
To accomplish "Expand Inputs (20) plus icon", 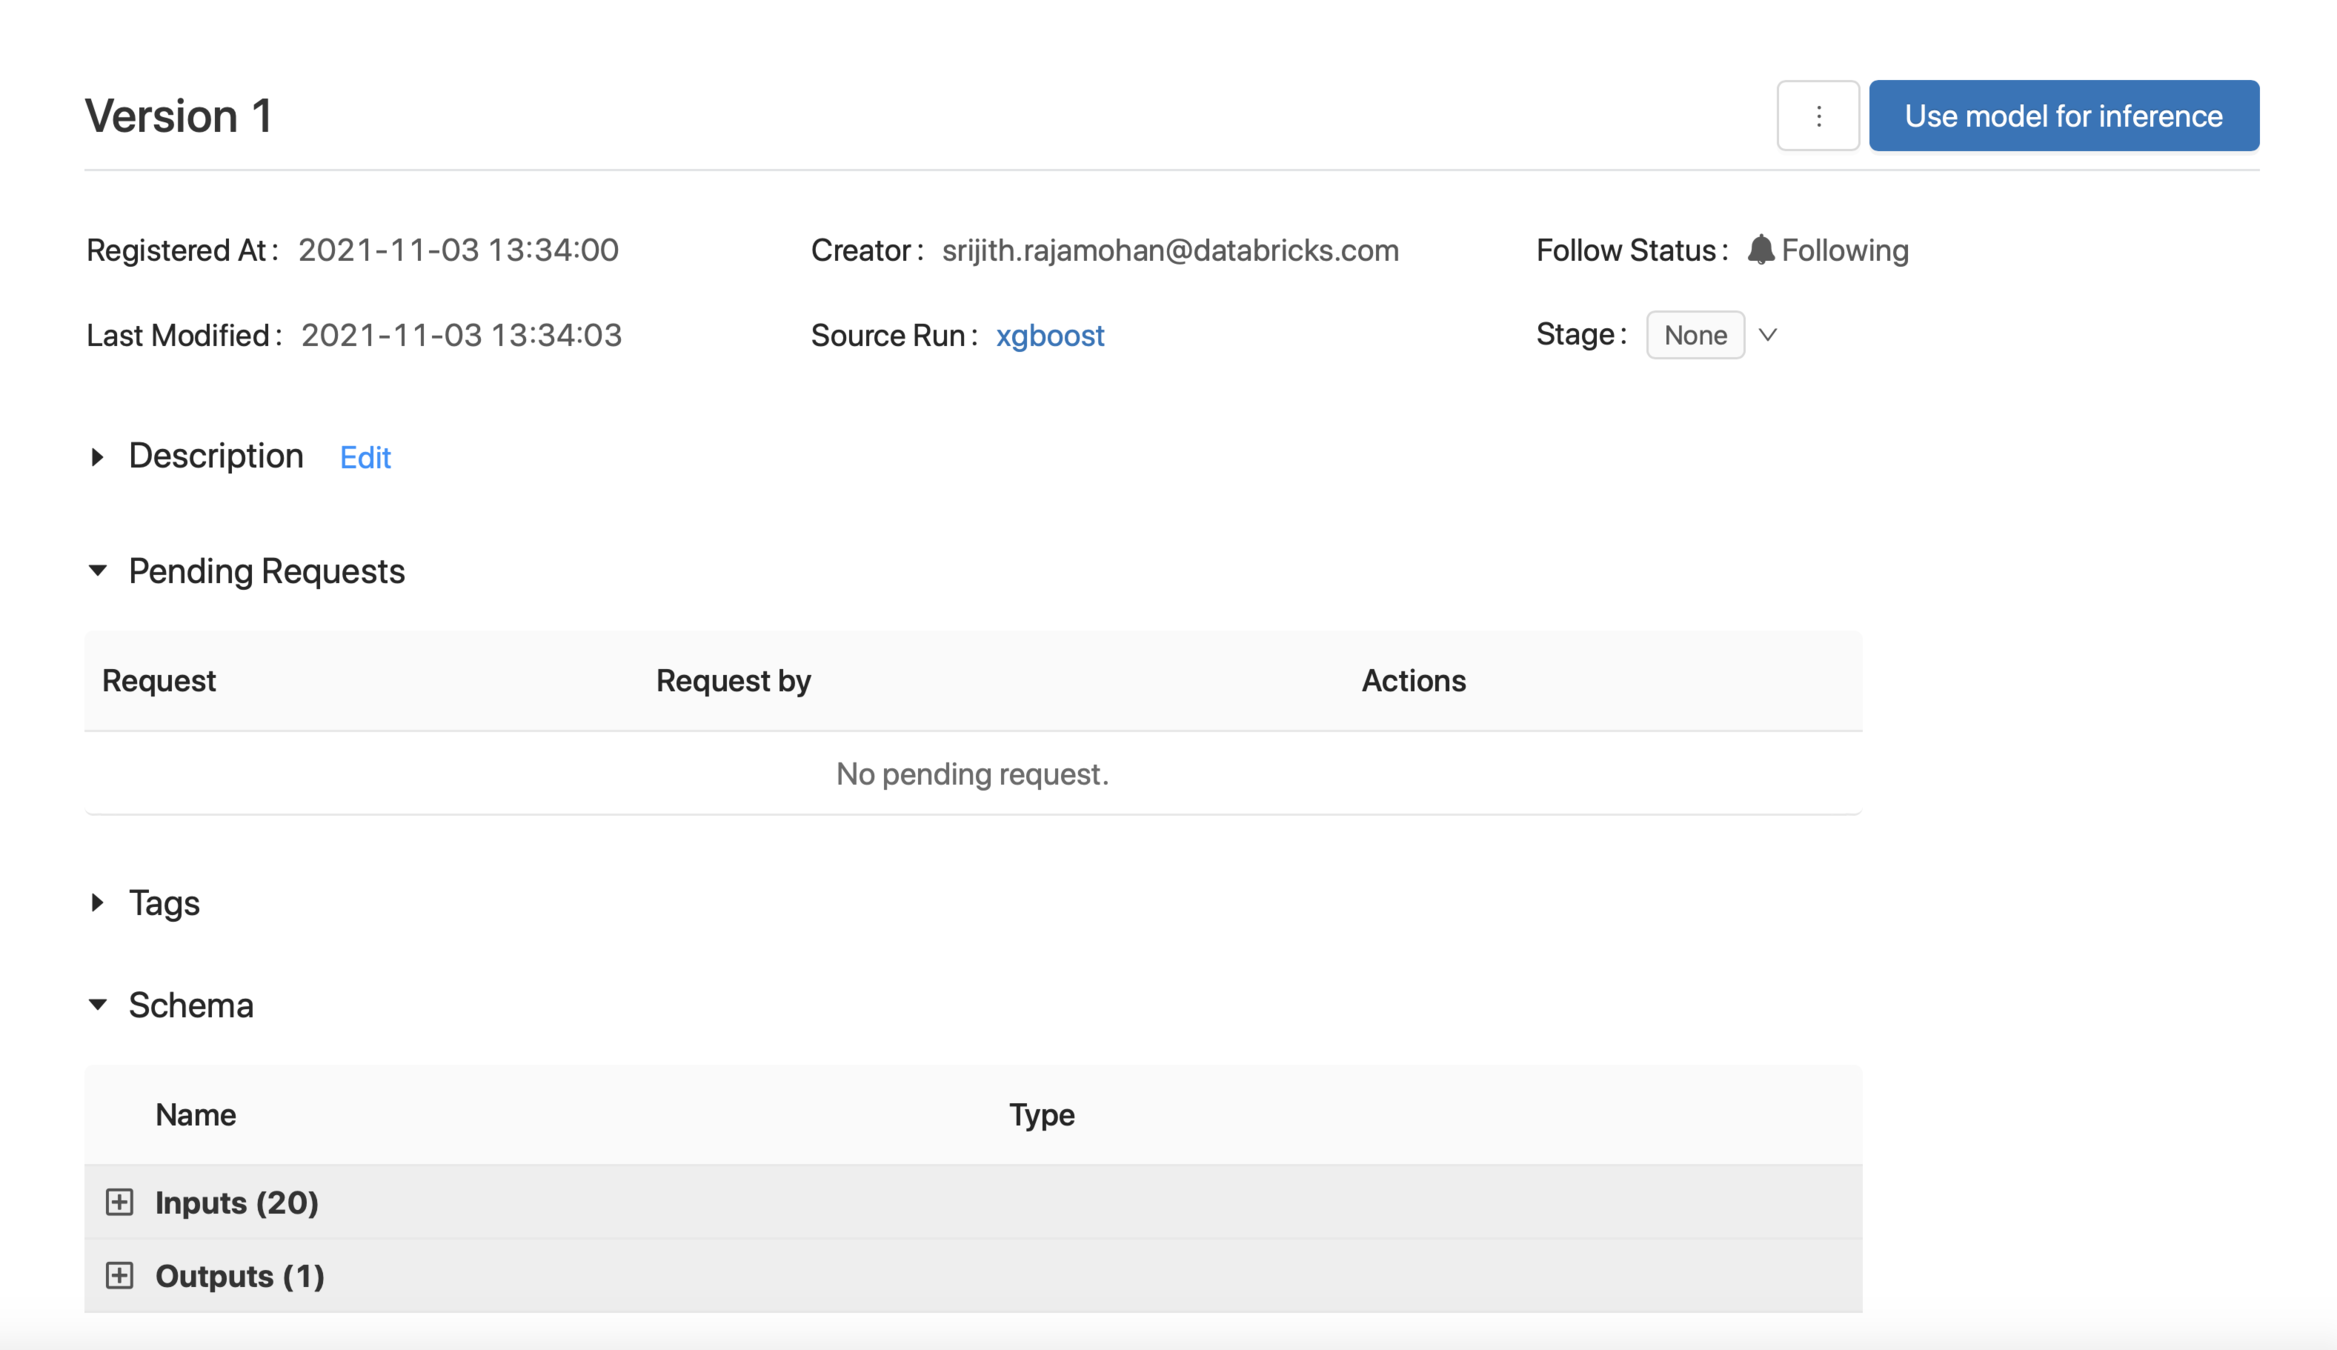I will [119, 1201].
